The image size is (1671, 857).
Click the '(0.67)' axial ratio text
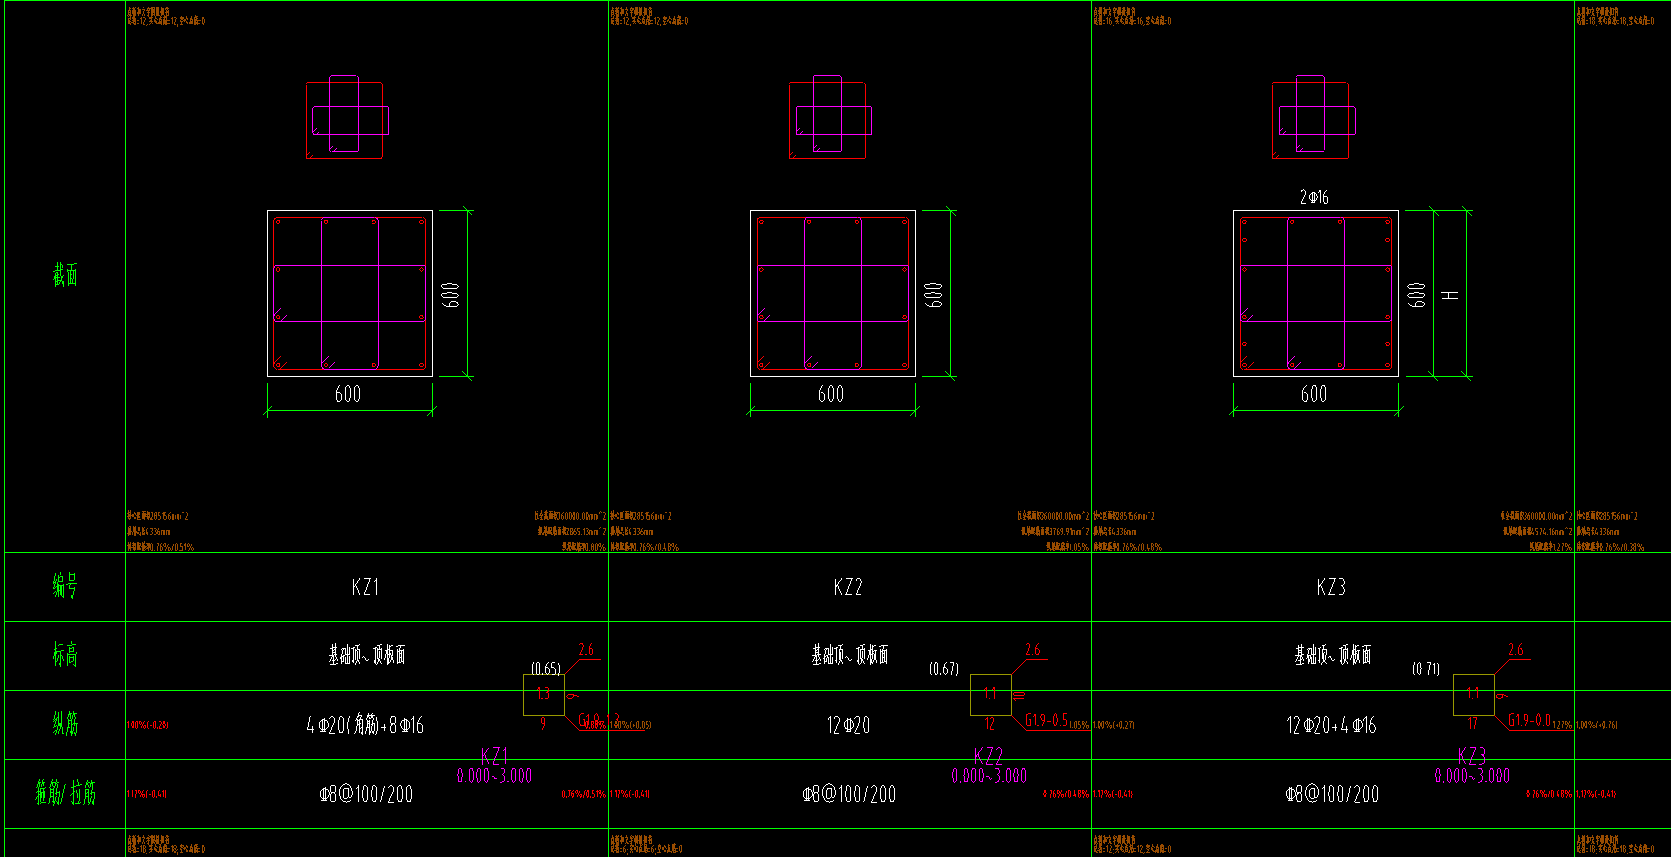click(x=944, y=668)
